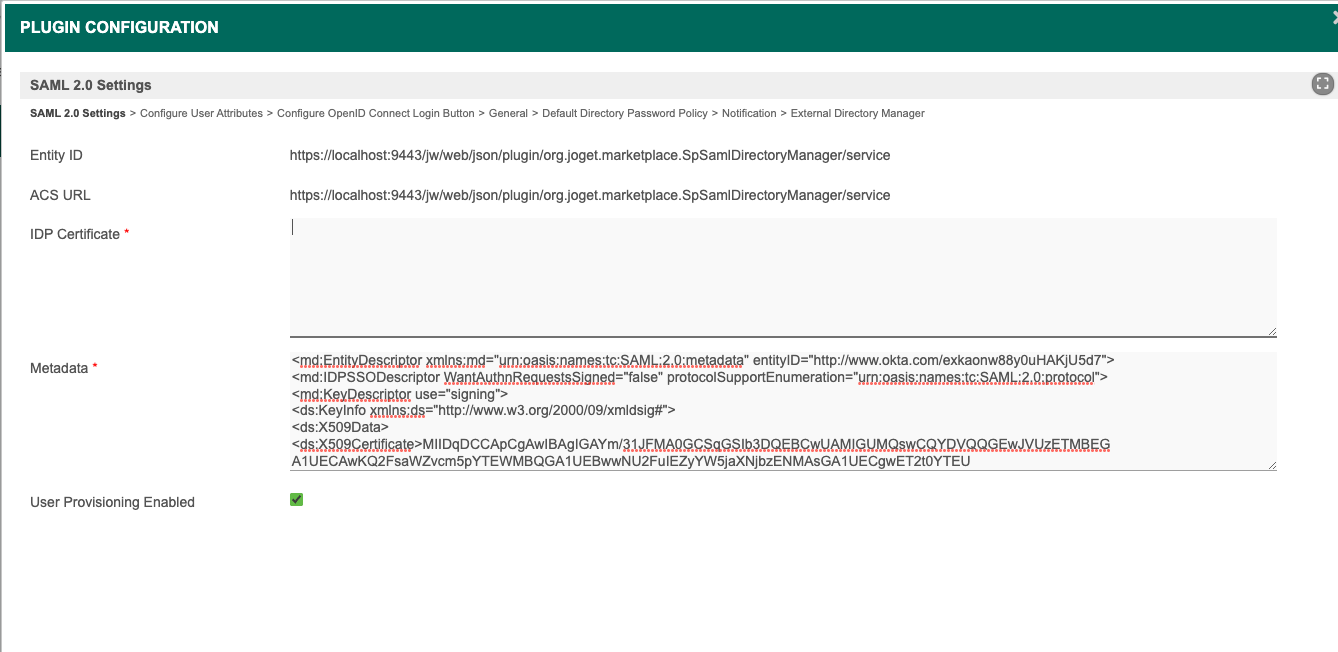Toggle fullscreen for SAML 2.0 Settings panel

pos(1322,84)
